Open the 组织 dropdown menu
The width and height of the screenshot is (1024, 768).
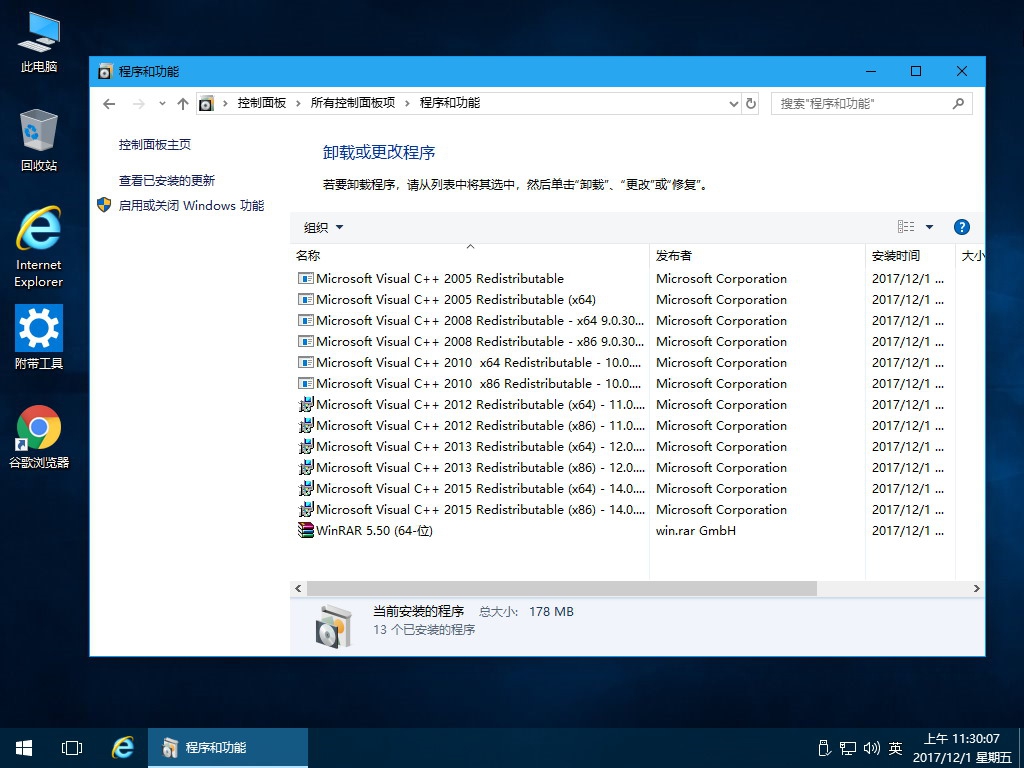point(323,227)
